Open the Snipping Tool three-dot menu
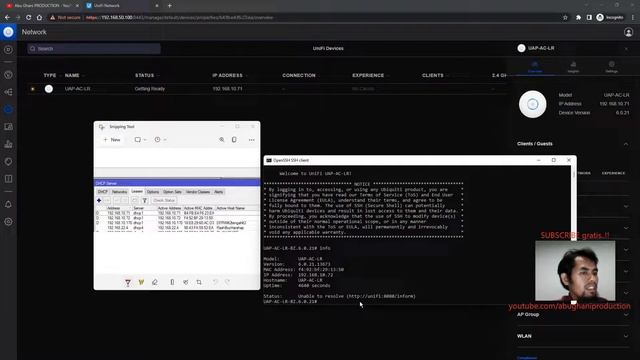640x360 pixels. click(251, 140)
